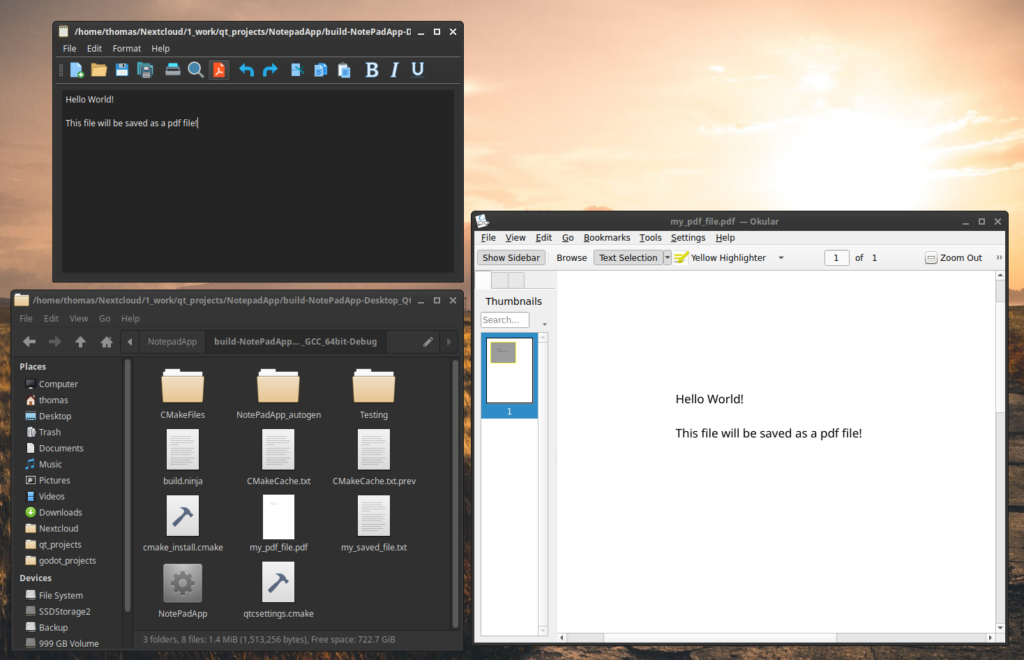1024x660 pixels.
Task: Toggle Italic formatting in notepad
Action: 395,70
